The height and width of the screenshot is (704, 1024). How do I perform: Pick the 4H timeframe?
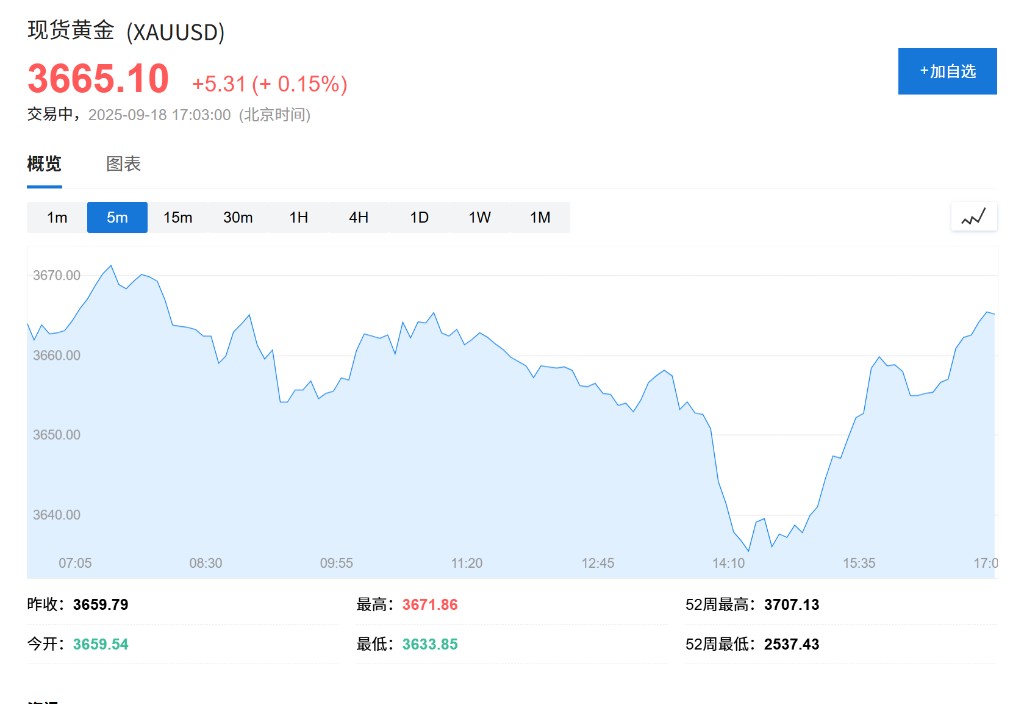click(359, 217)
